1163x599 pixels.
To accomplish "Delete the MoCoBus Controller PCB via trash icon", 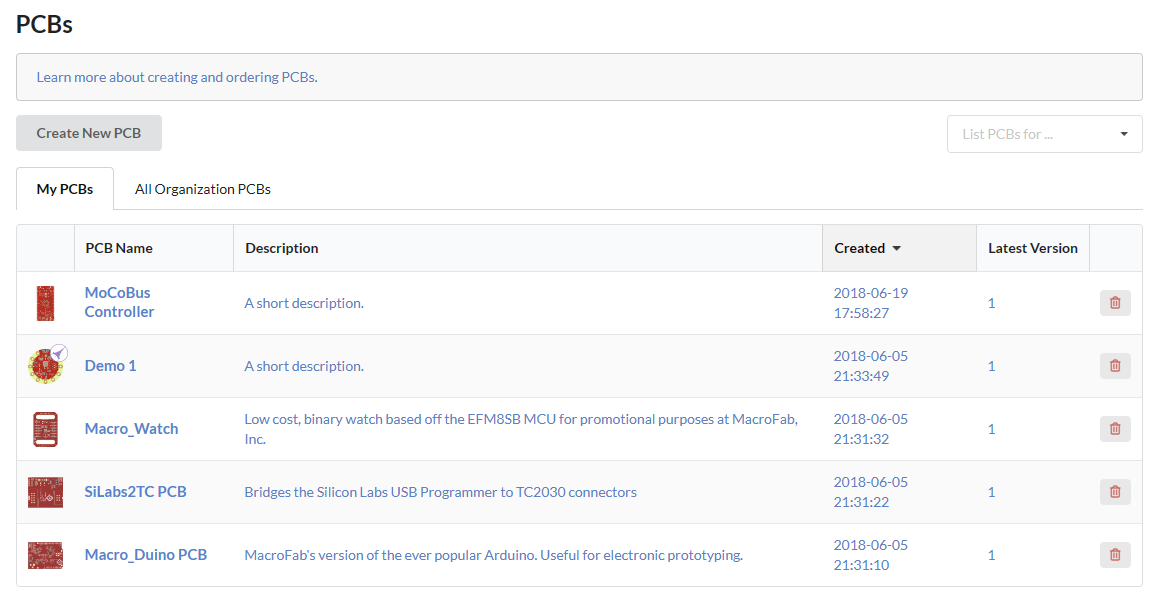I will [1115, 303].
